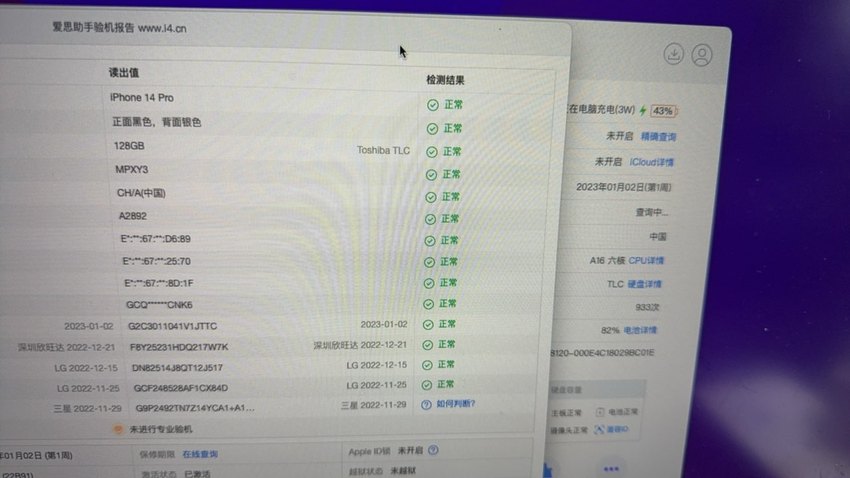
Task: Click the download icon in the back window
Action: click(673, 54)
